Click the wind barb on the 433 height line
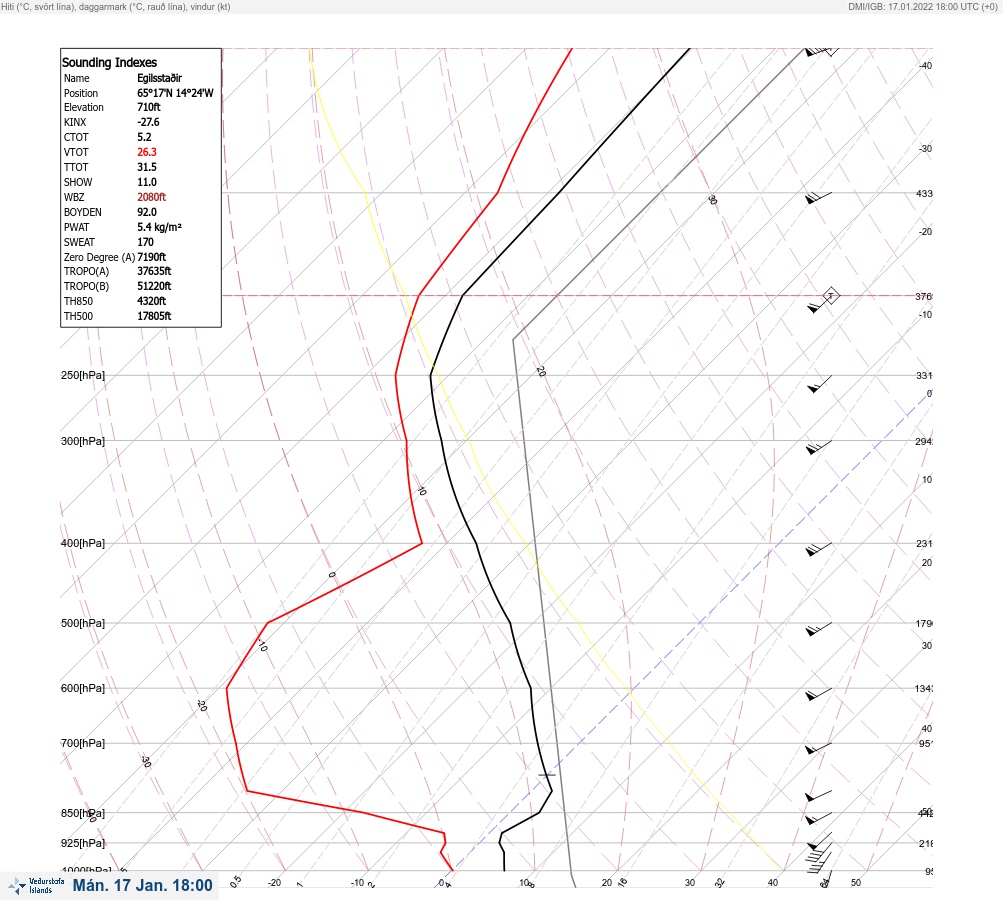 (x=819, y=198)
